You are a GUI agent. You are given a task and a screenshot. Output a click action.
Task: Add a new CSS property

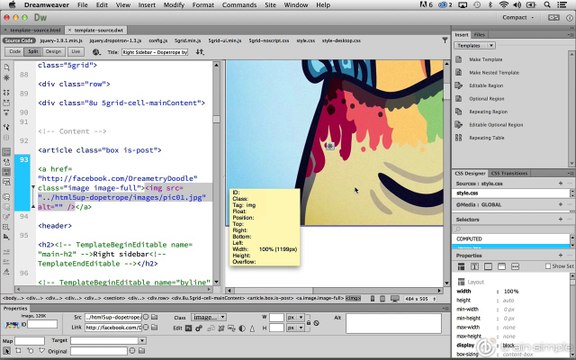click(x=561, y=255)
